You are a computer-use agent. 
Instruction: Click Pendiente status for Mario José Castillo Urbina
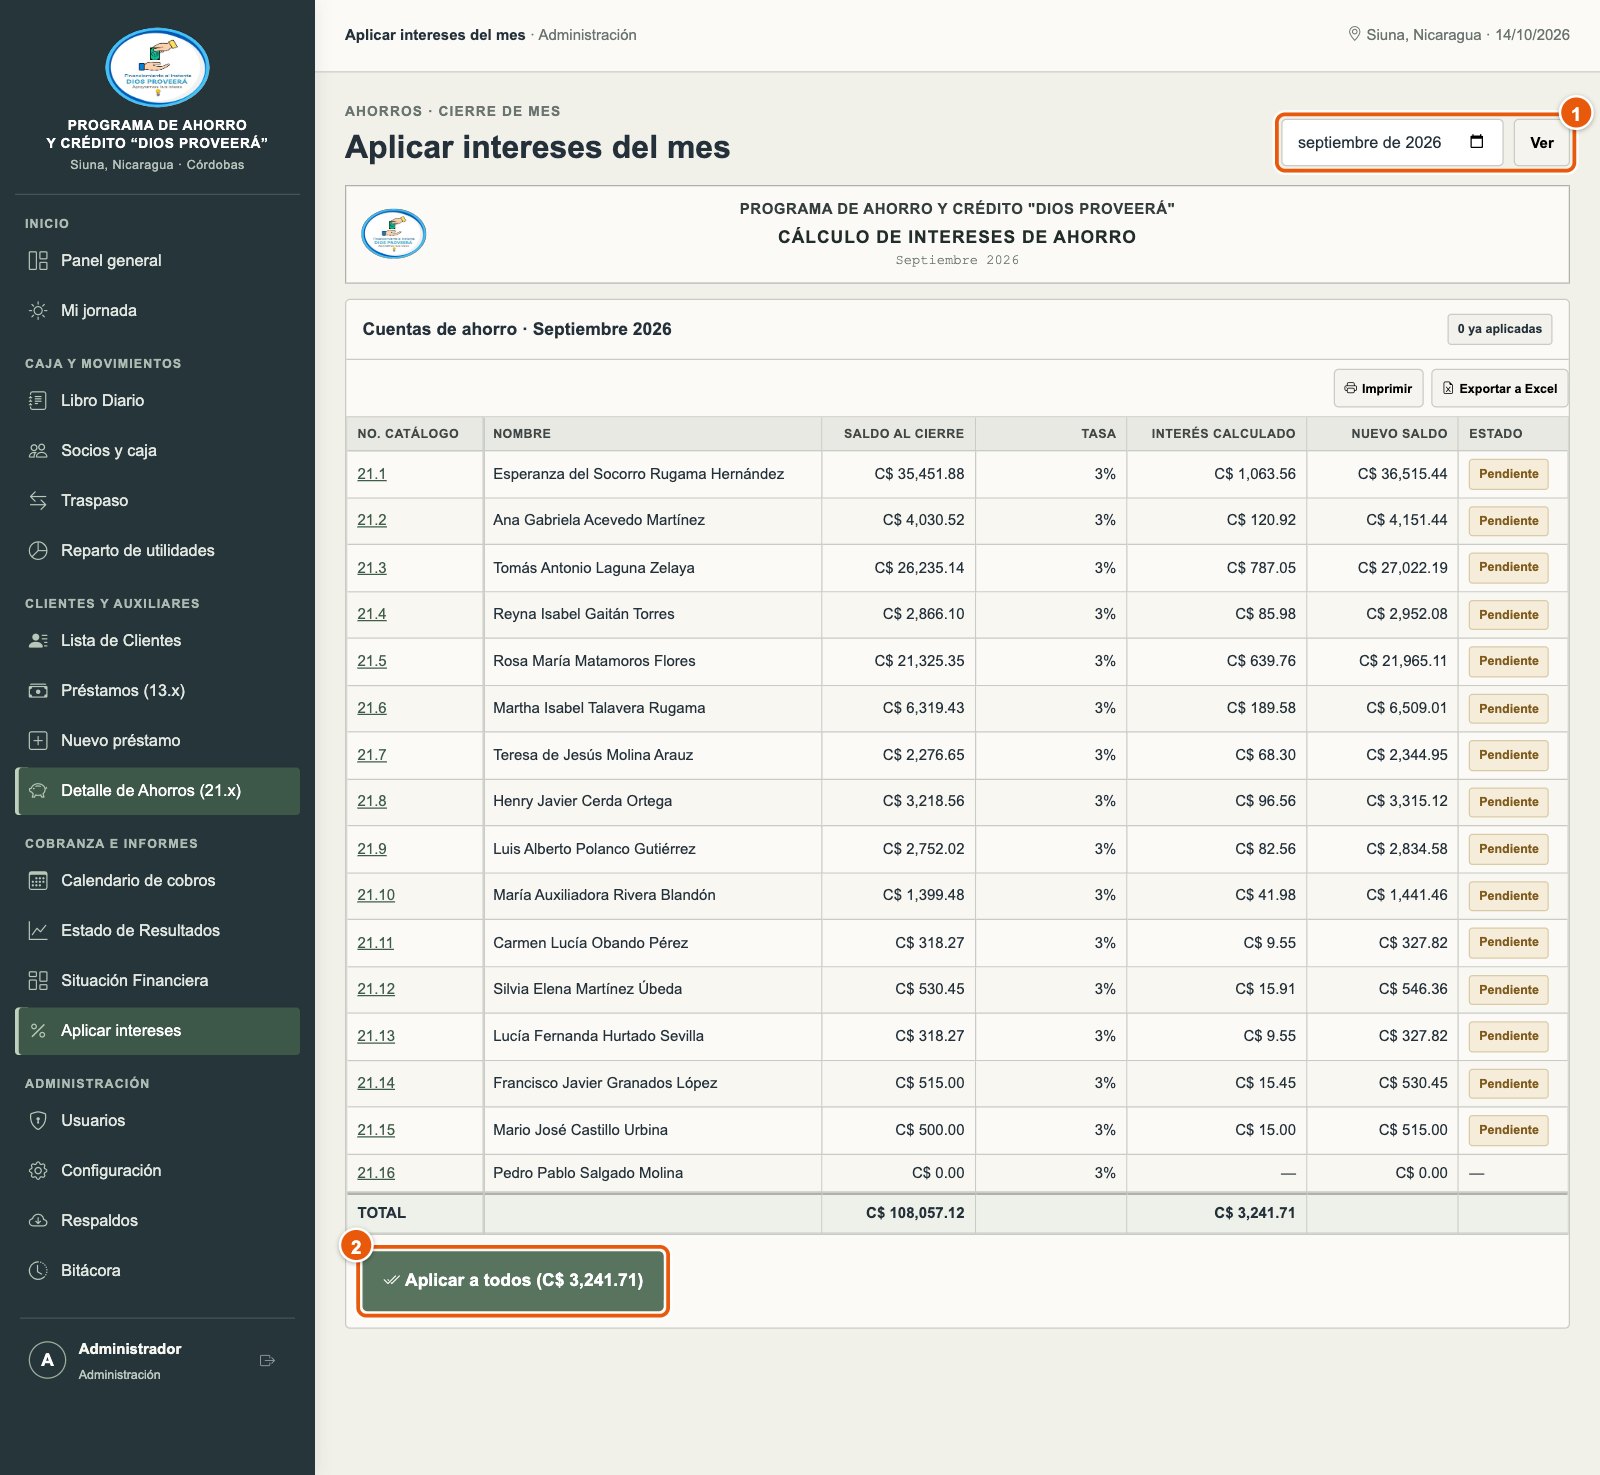1509,1130
